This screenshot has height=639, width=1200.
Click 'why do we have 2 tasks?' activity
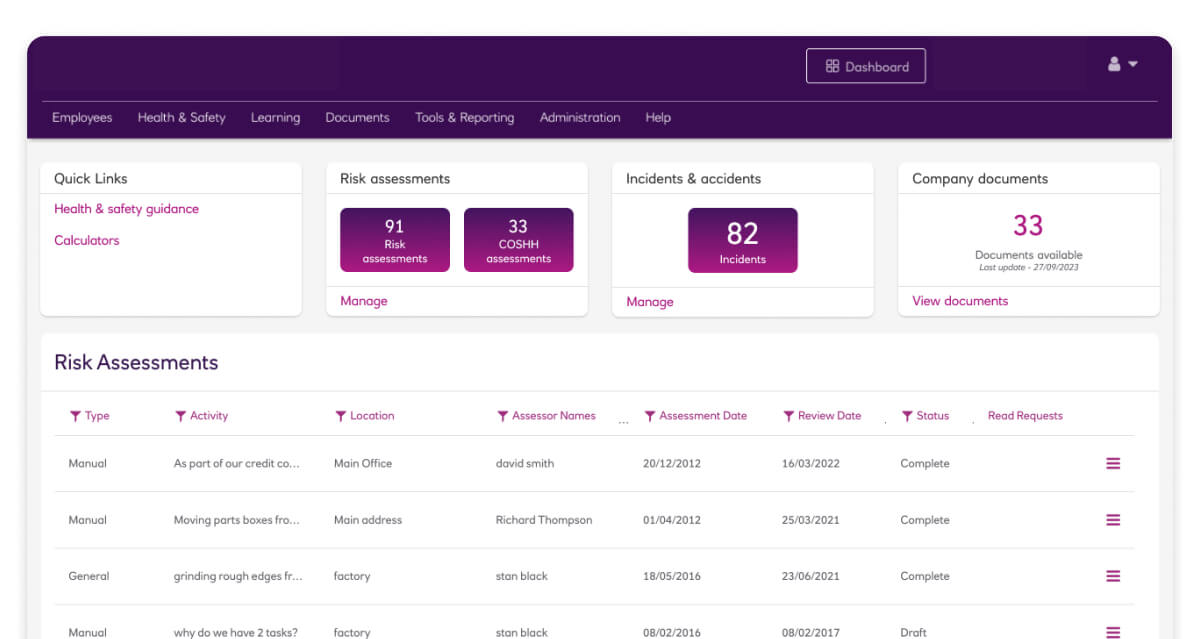(236, 632)
